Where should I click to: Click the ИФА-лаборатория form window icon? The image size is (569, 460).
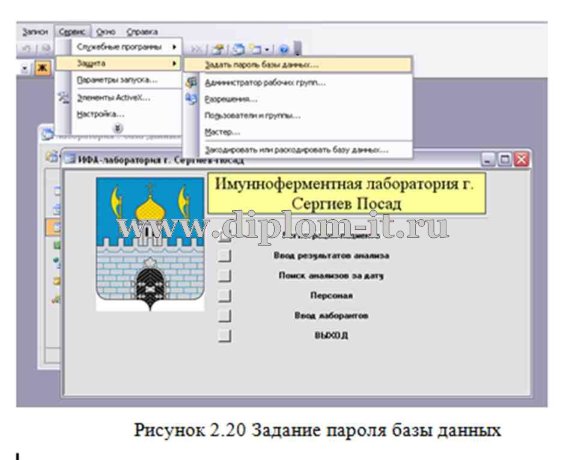[69, 159]
